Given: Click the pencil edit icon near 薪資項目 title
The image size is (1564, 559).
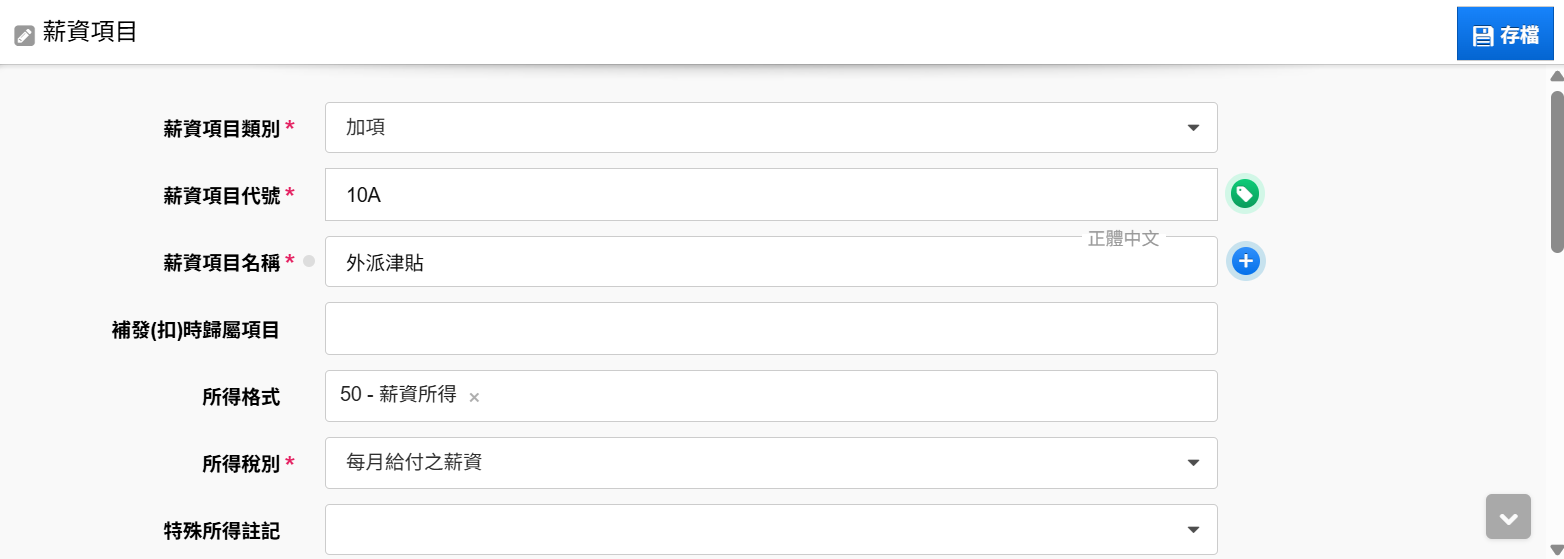Looking at the screenshot, I should point(24,36).
